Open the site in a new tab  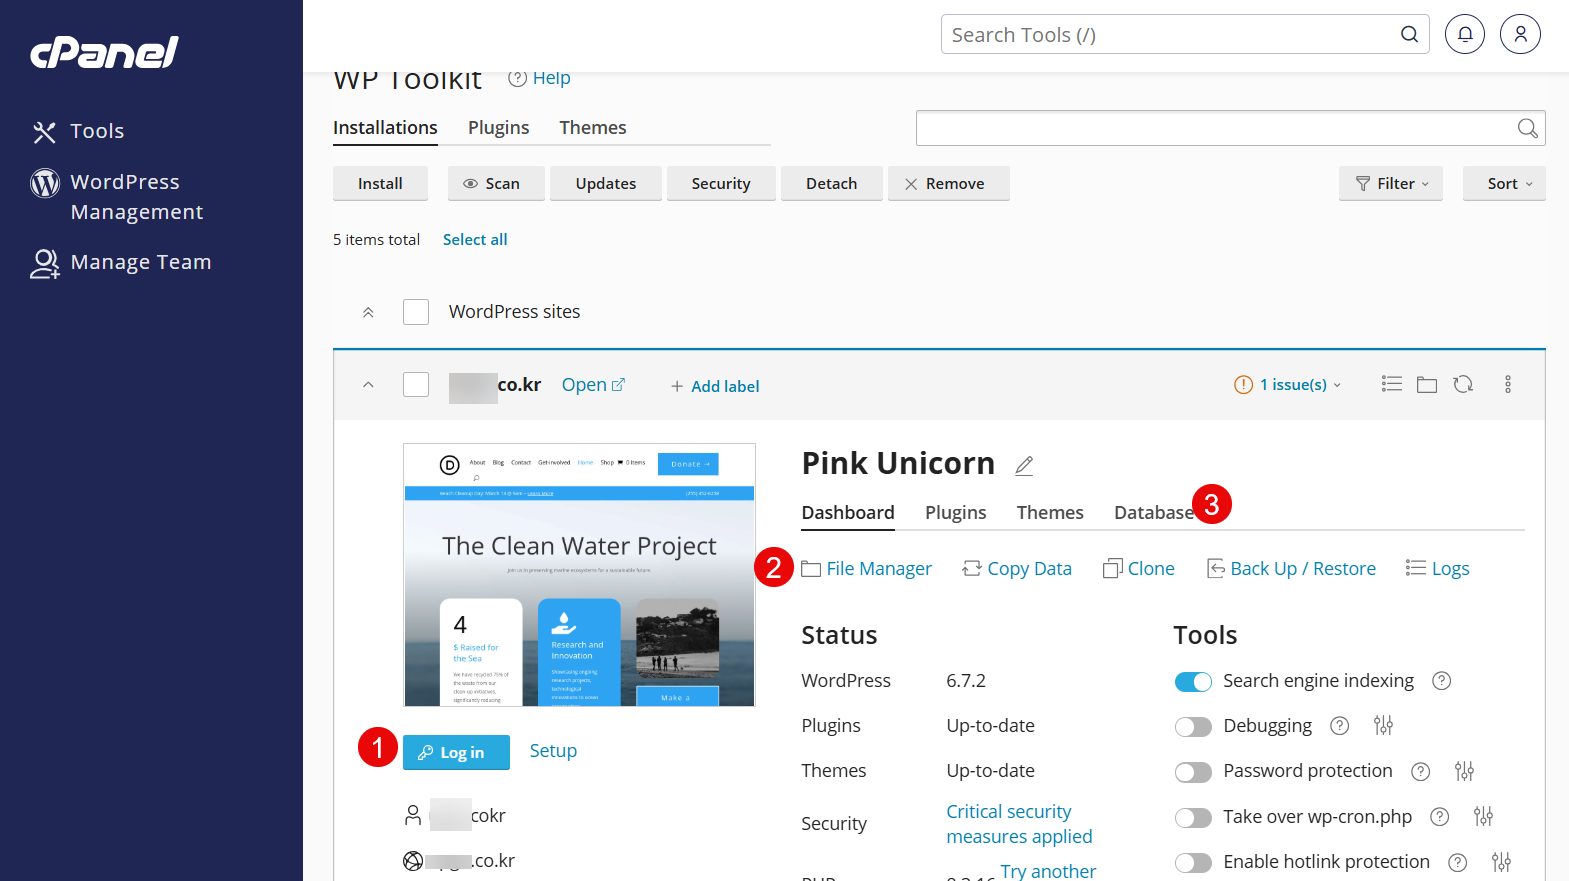tap(593, 385)
